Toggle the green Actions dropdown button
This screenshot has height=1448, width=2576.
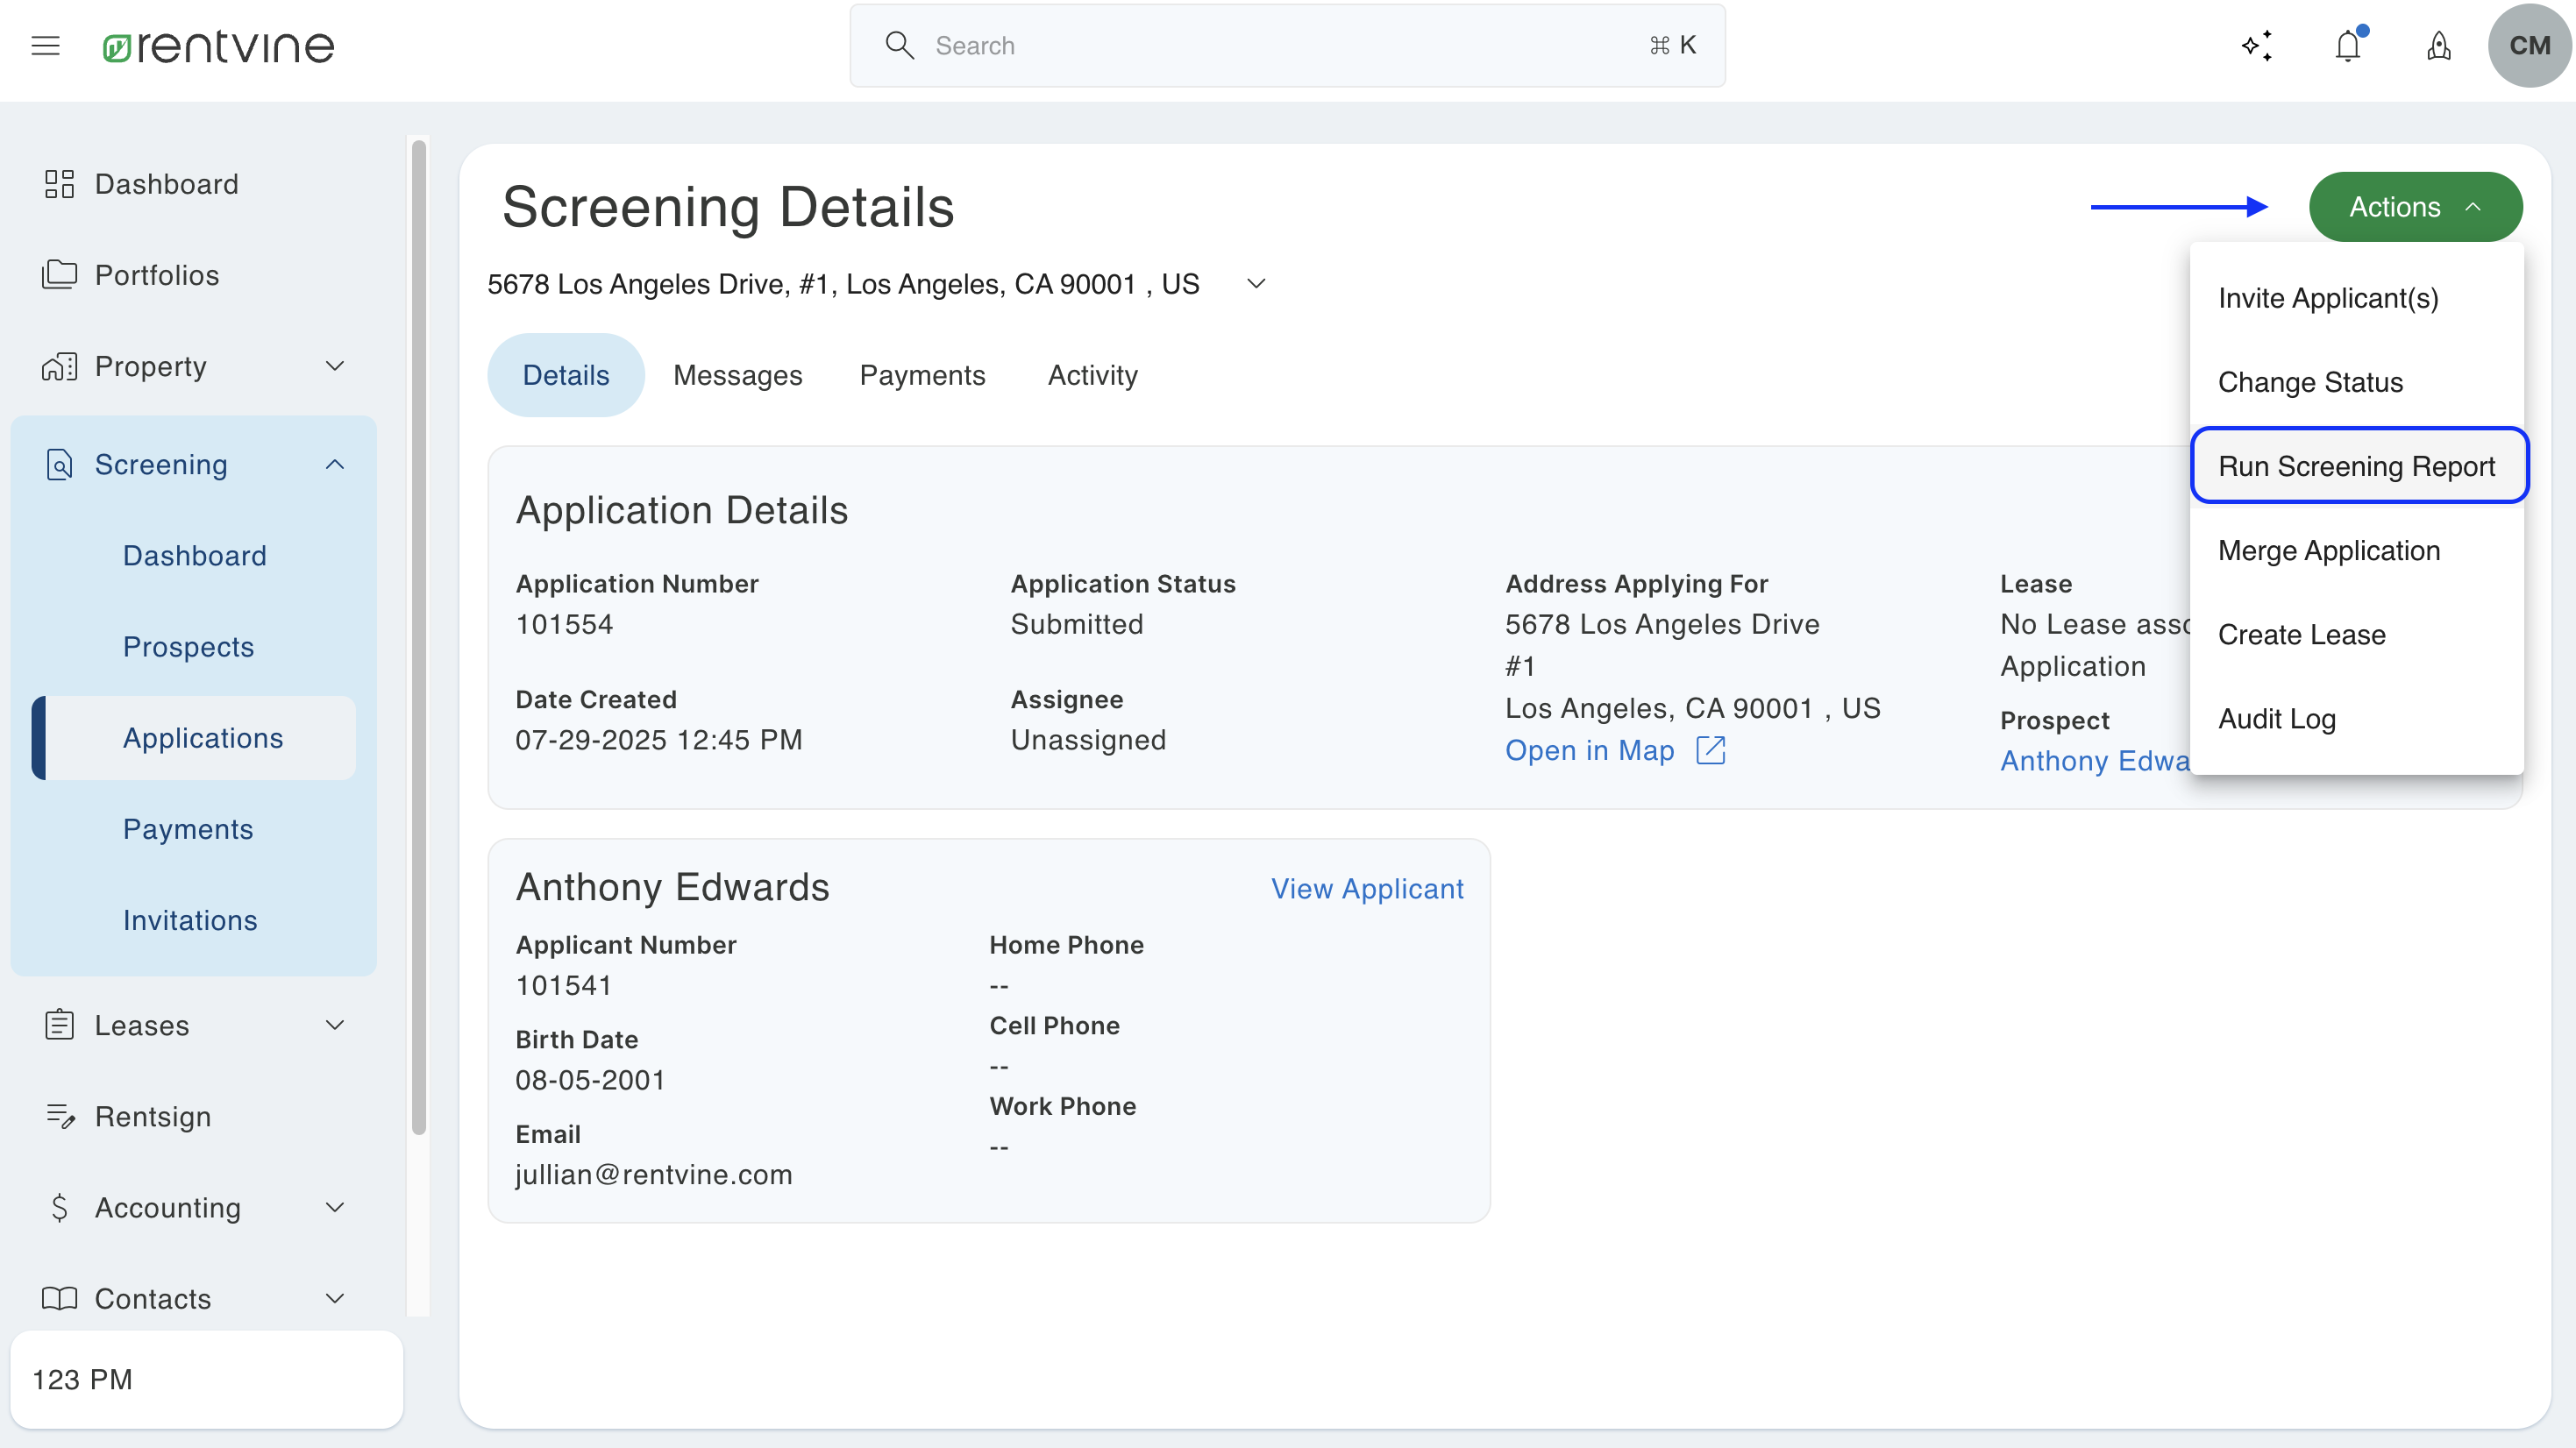coord(2415,207)
